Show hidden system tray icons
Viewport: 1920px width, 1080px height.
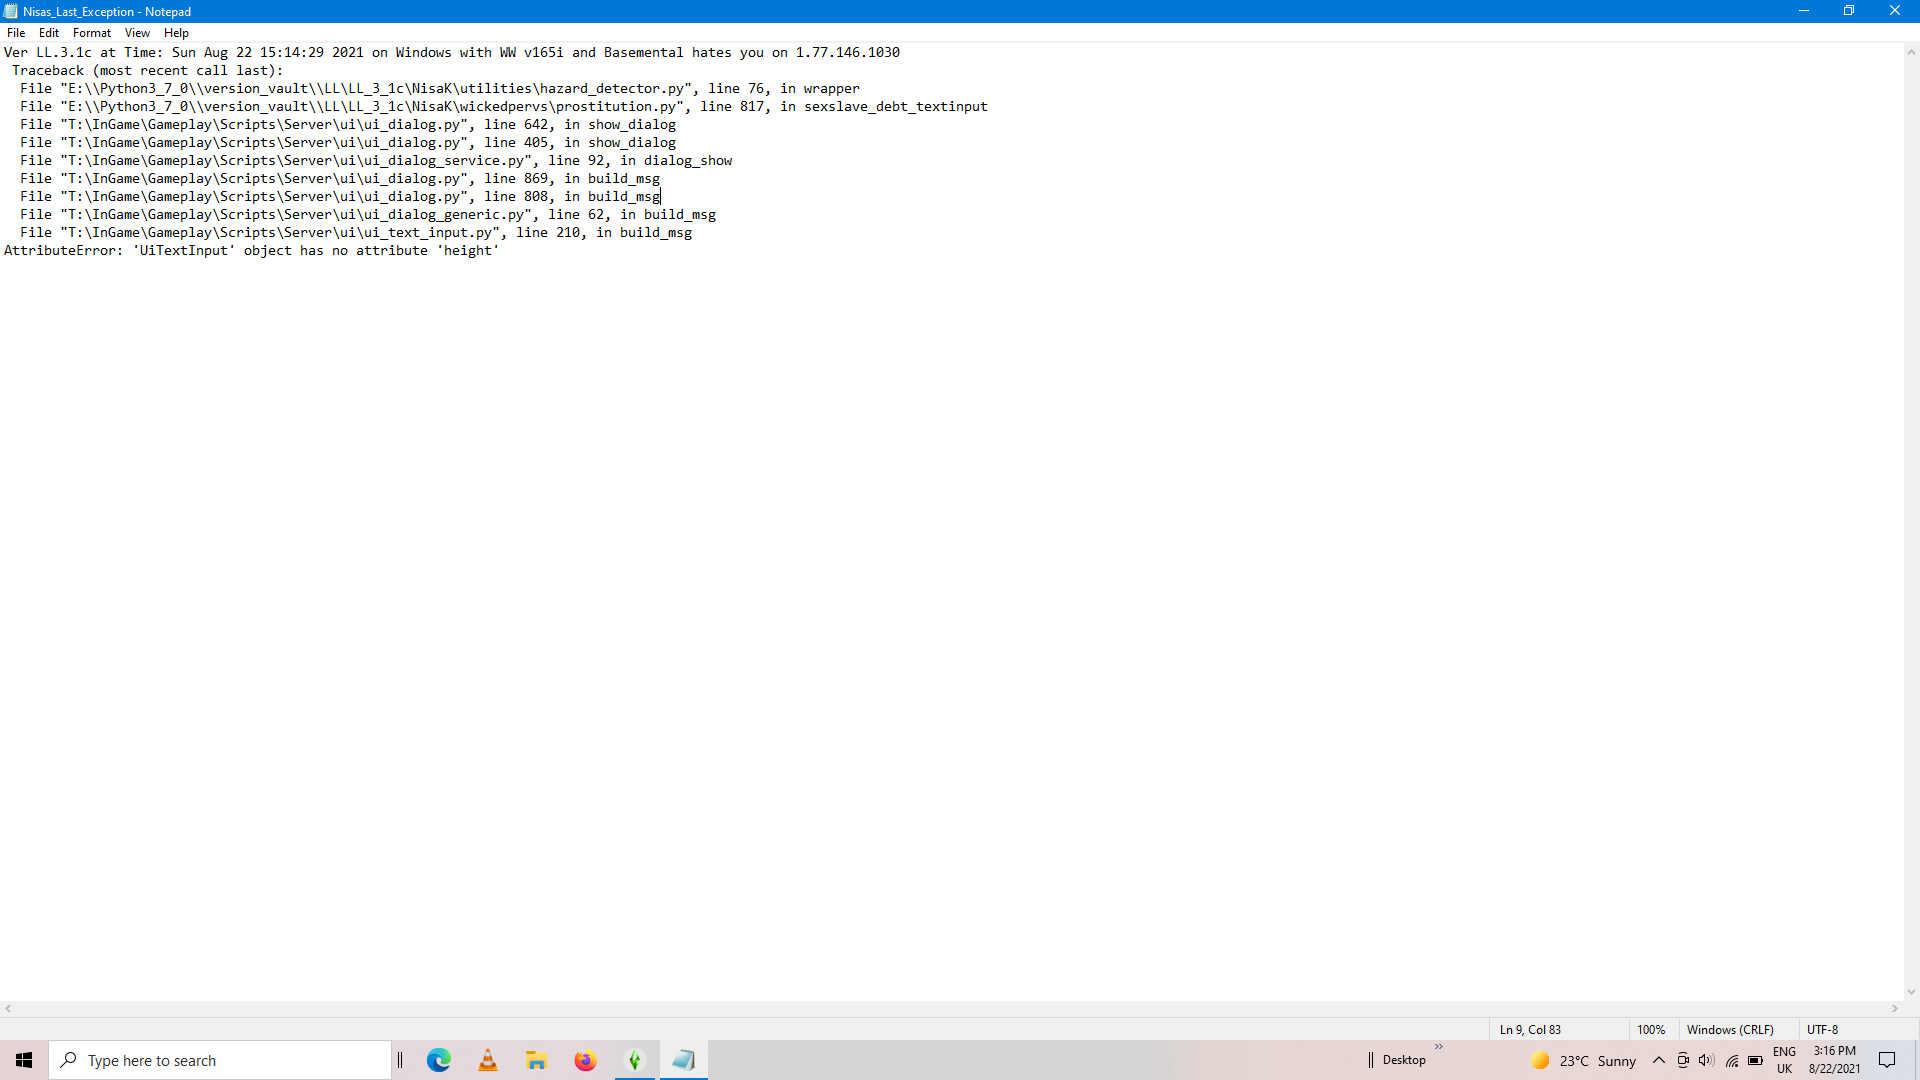click(1659, 1060)
